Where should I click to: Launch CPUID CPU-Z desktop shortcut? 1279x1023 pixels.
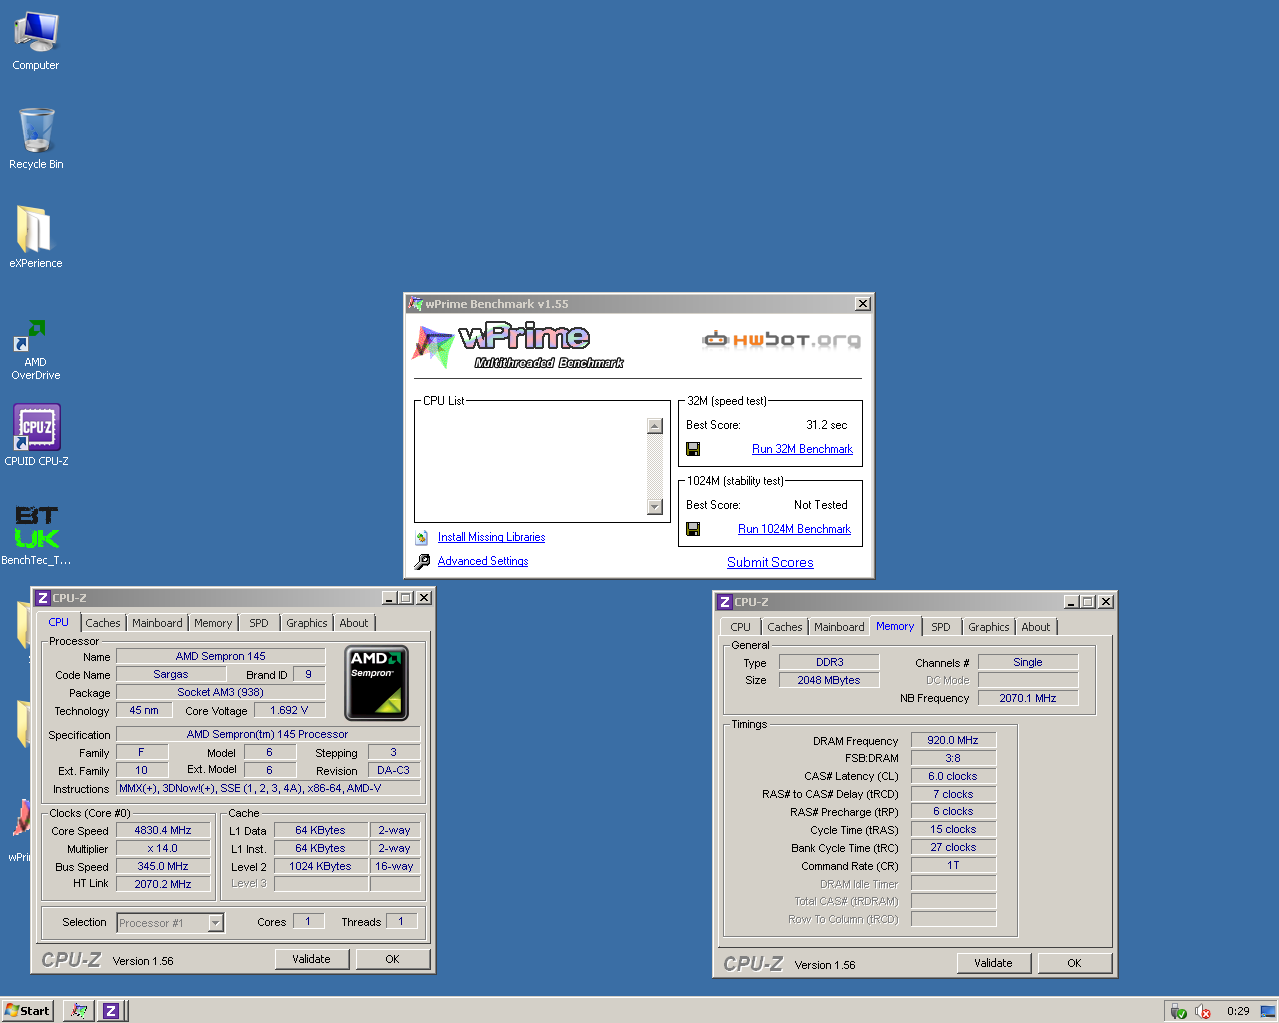click(x=37, y=435)
